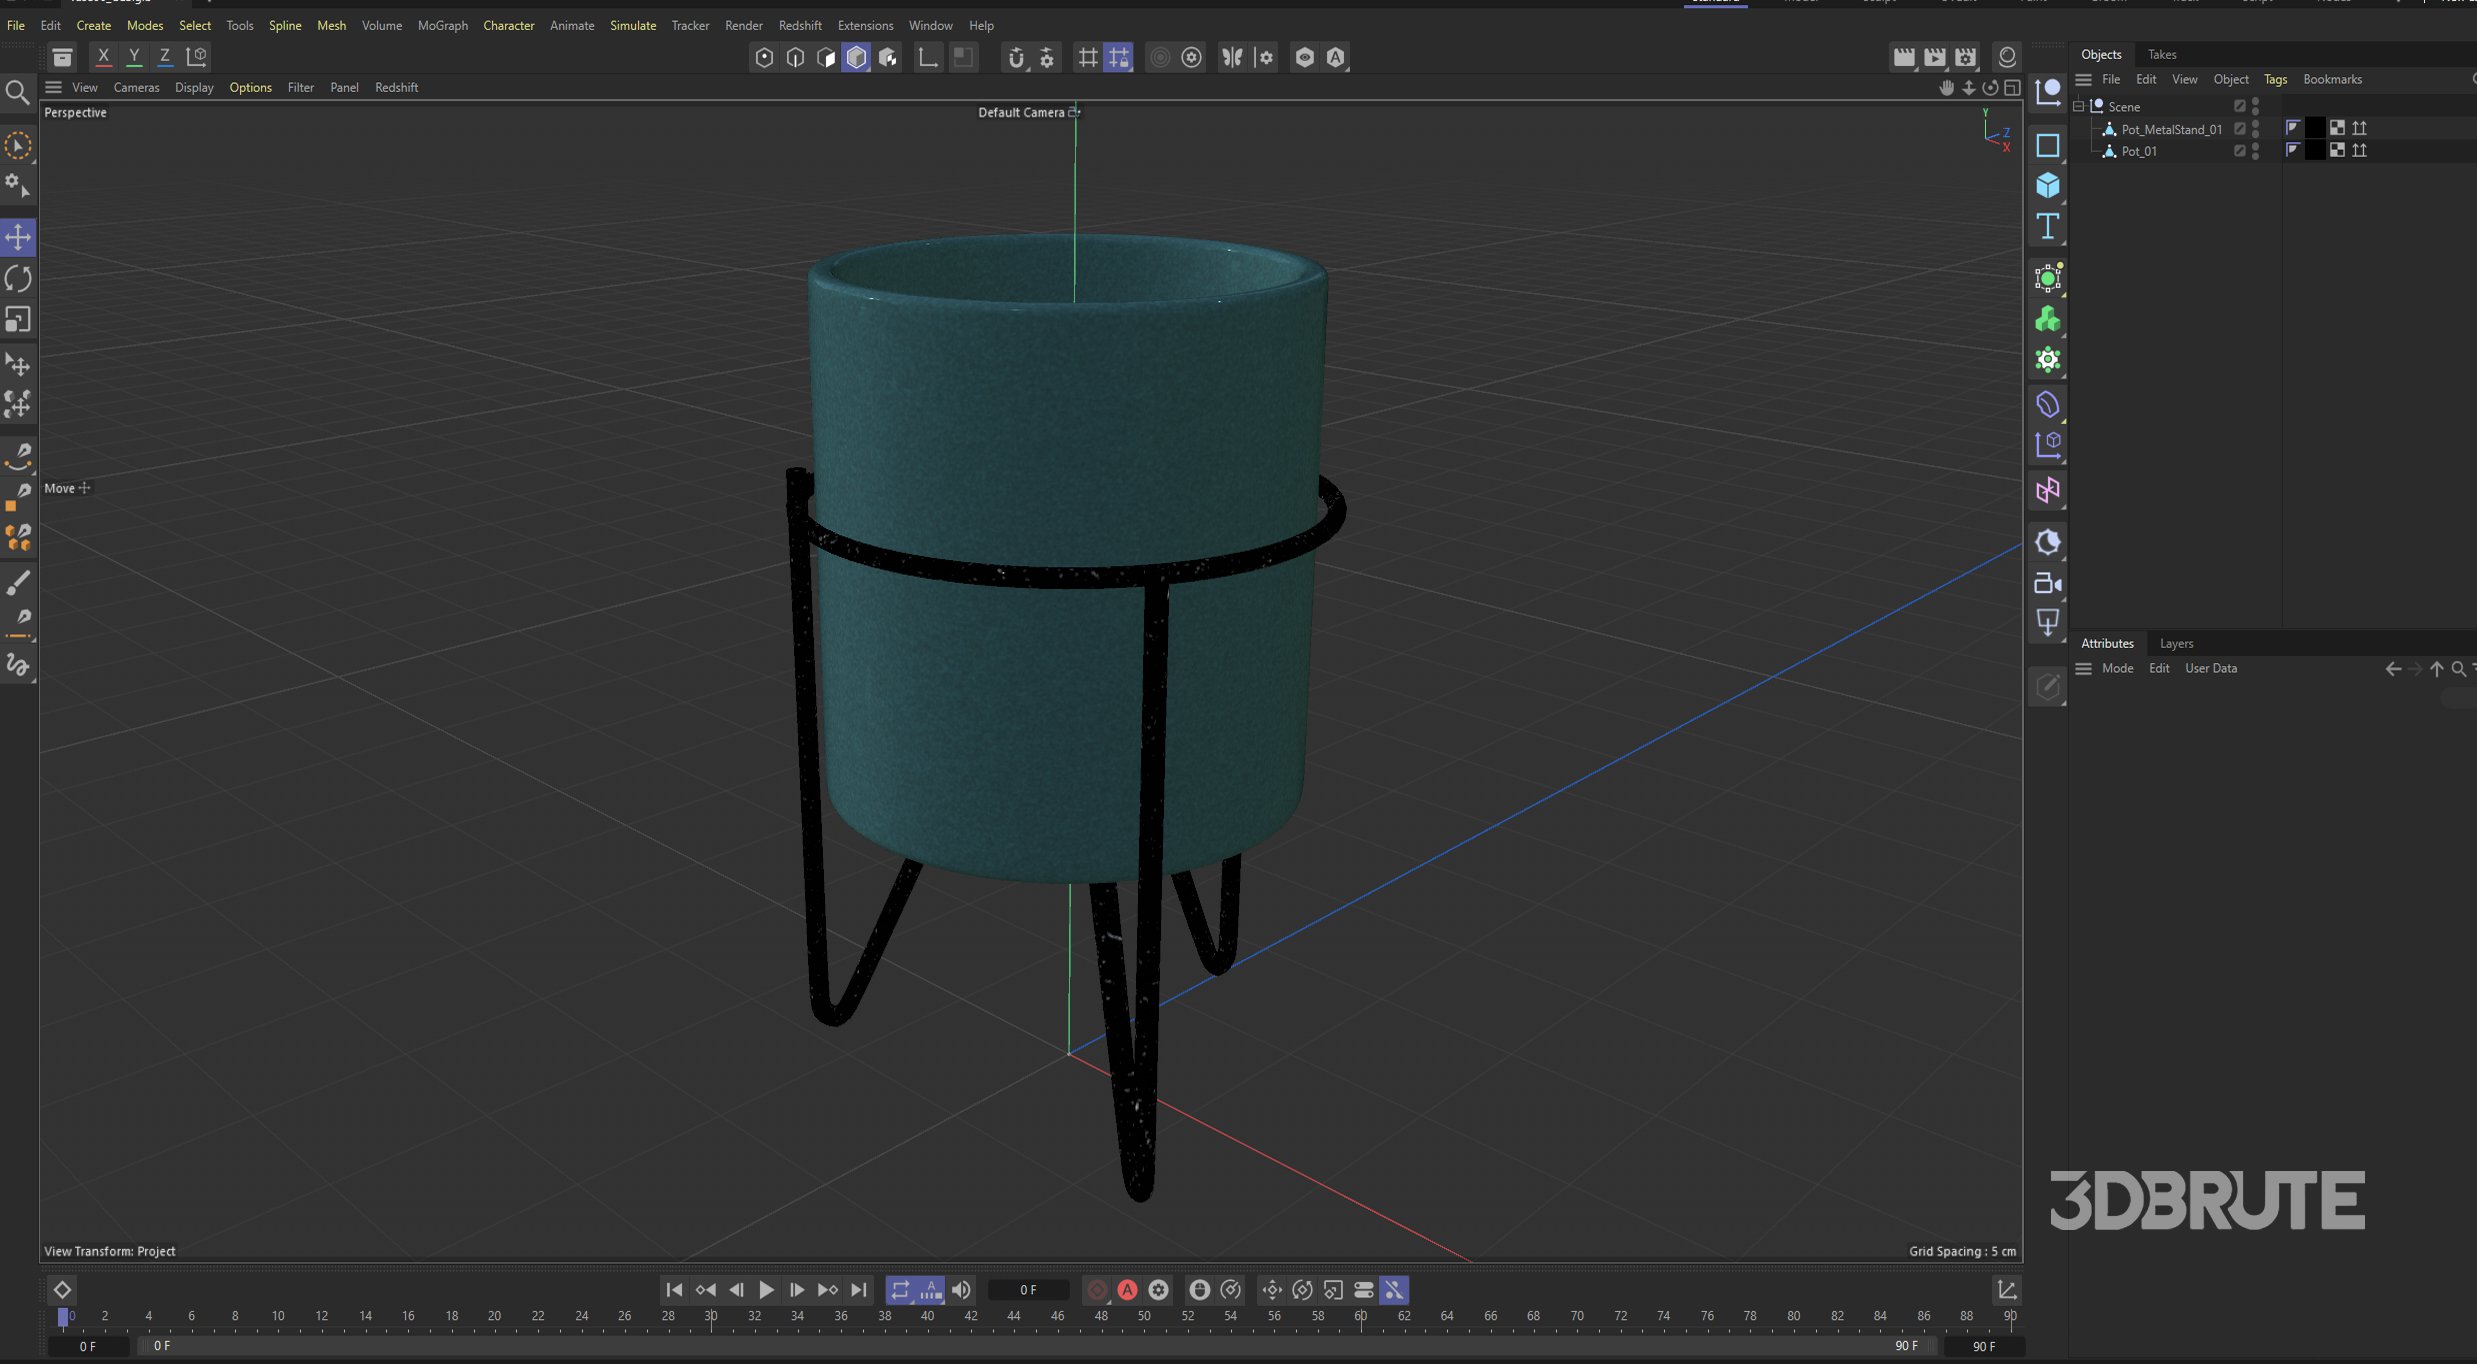The image size is (2477, 1364).
Task: Open the MoGraph menu
Action: pyautogui.click(x=442, y=25)
